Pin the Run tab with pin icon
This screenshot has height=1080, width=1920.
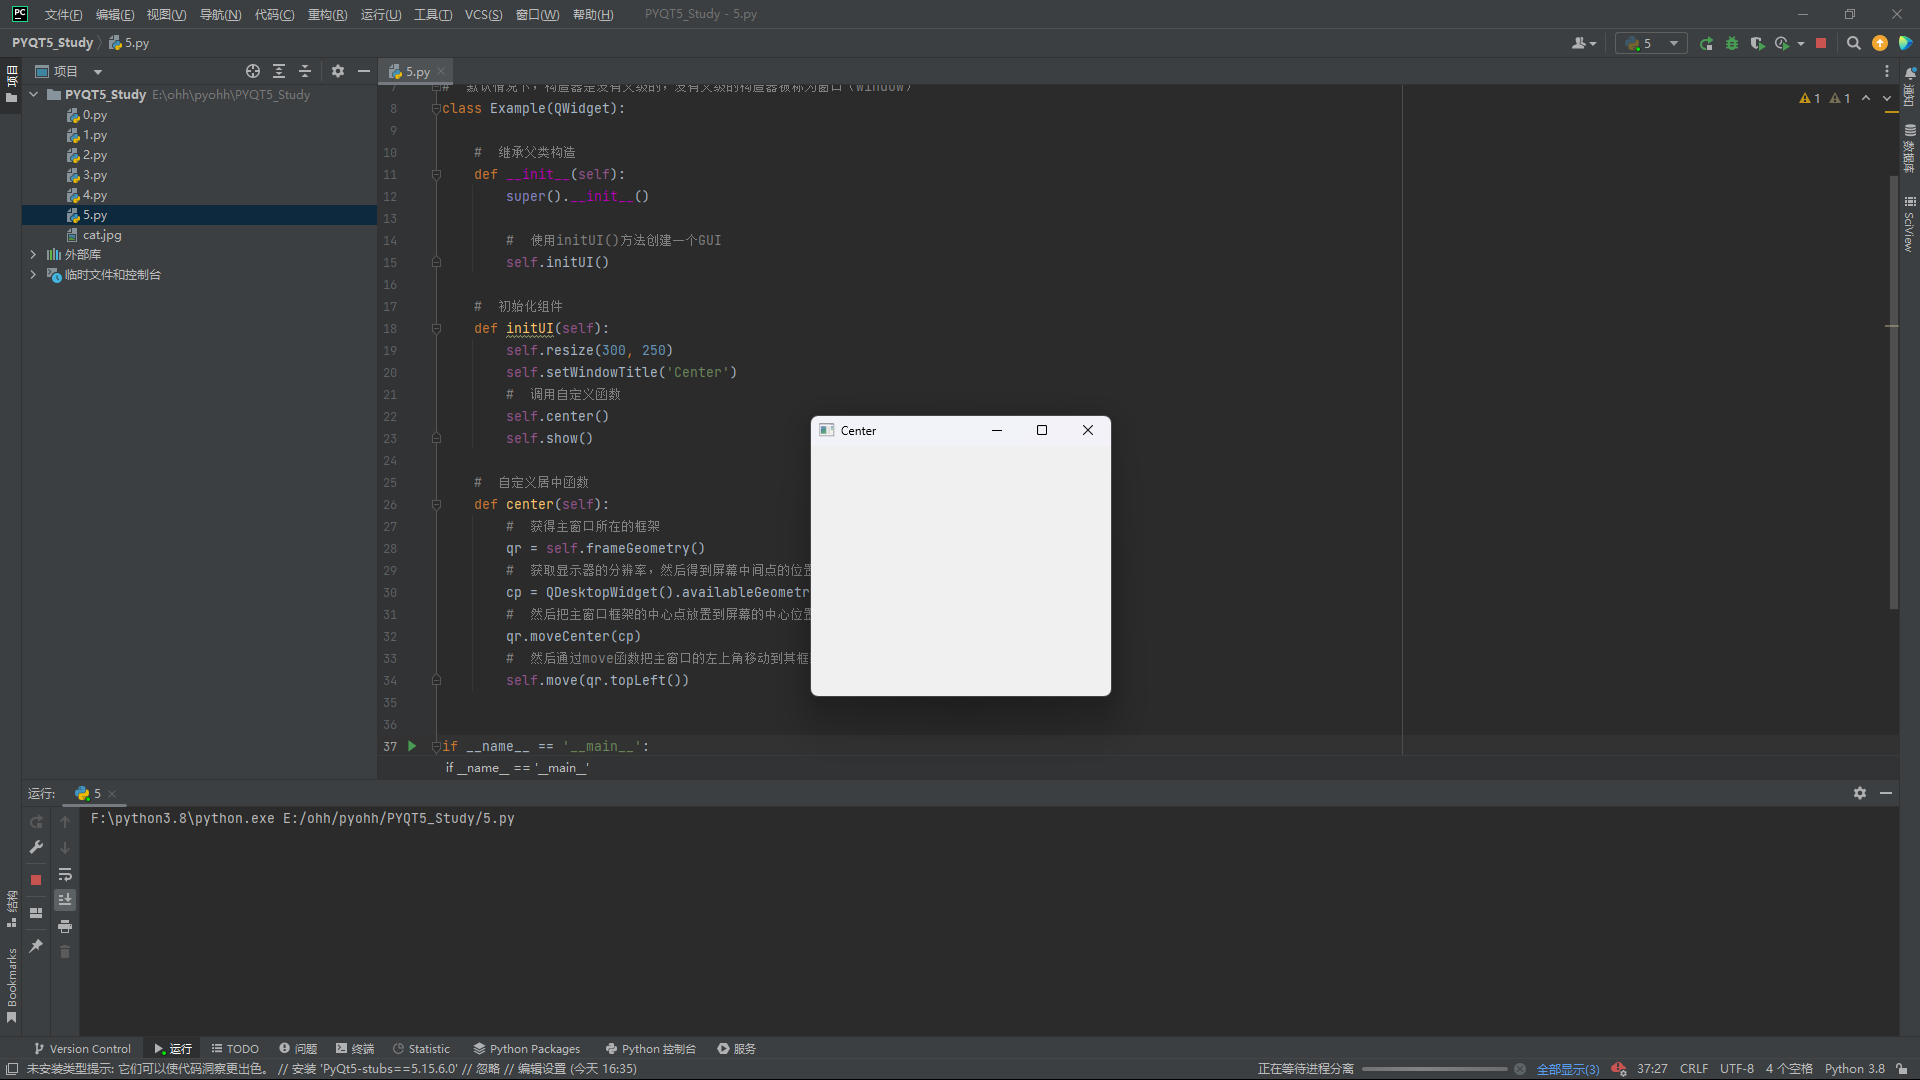tap(36, 946)
